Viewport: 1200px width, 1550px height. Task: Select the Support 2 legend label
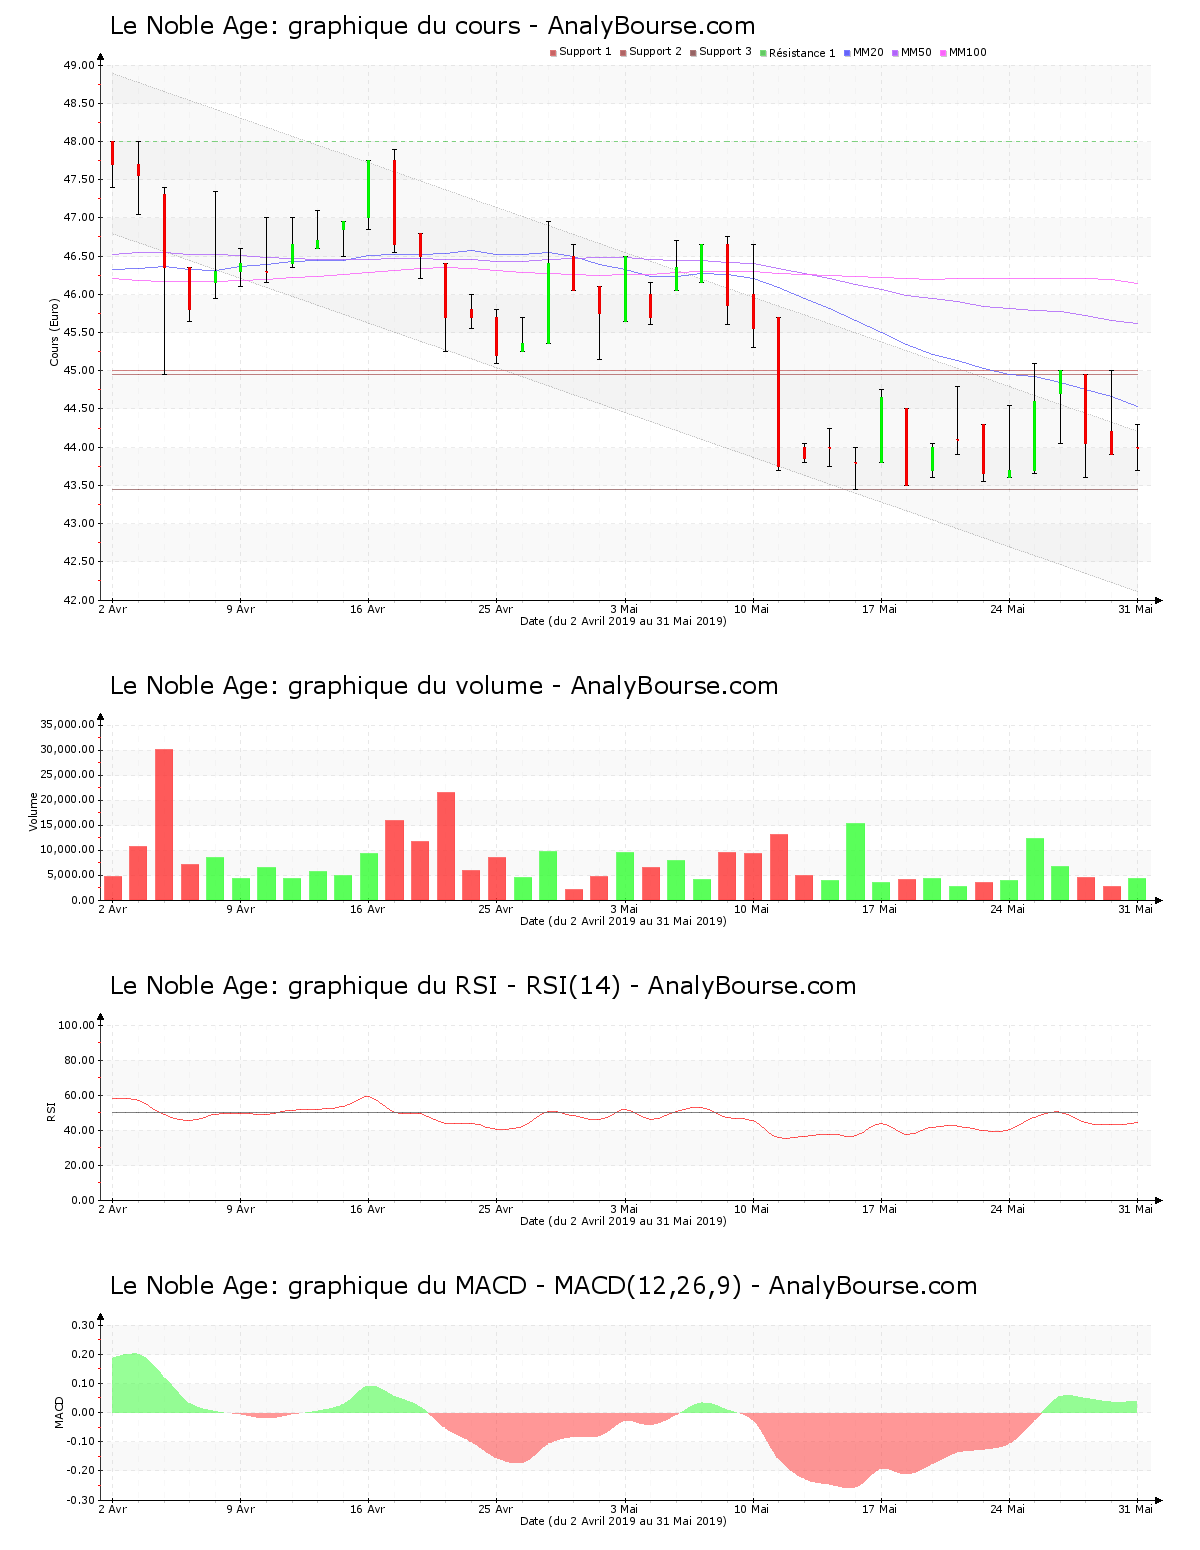(655, 52)
